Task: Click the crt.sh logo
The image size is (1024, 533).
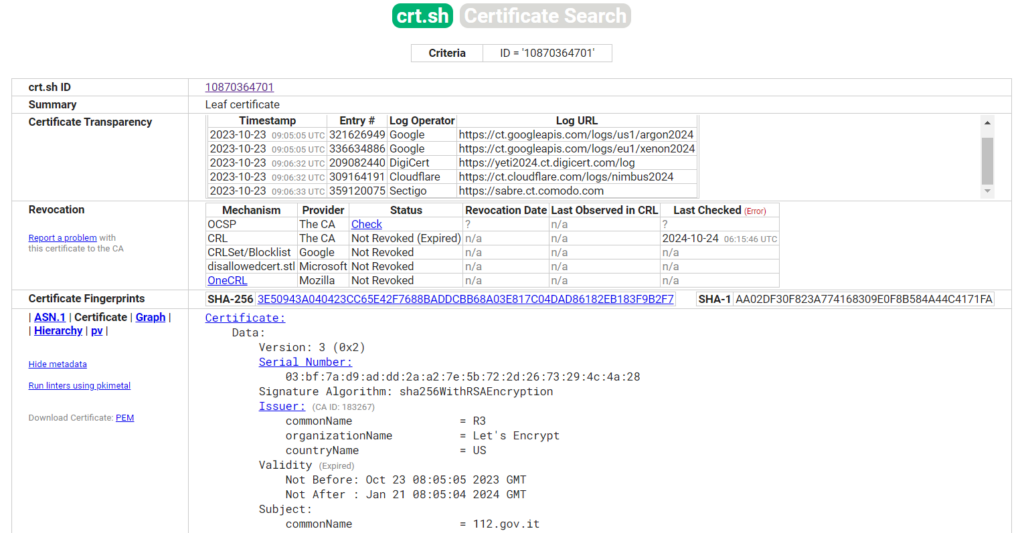Action: click(423, 16)
